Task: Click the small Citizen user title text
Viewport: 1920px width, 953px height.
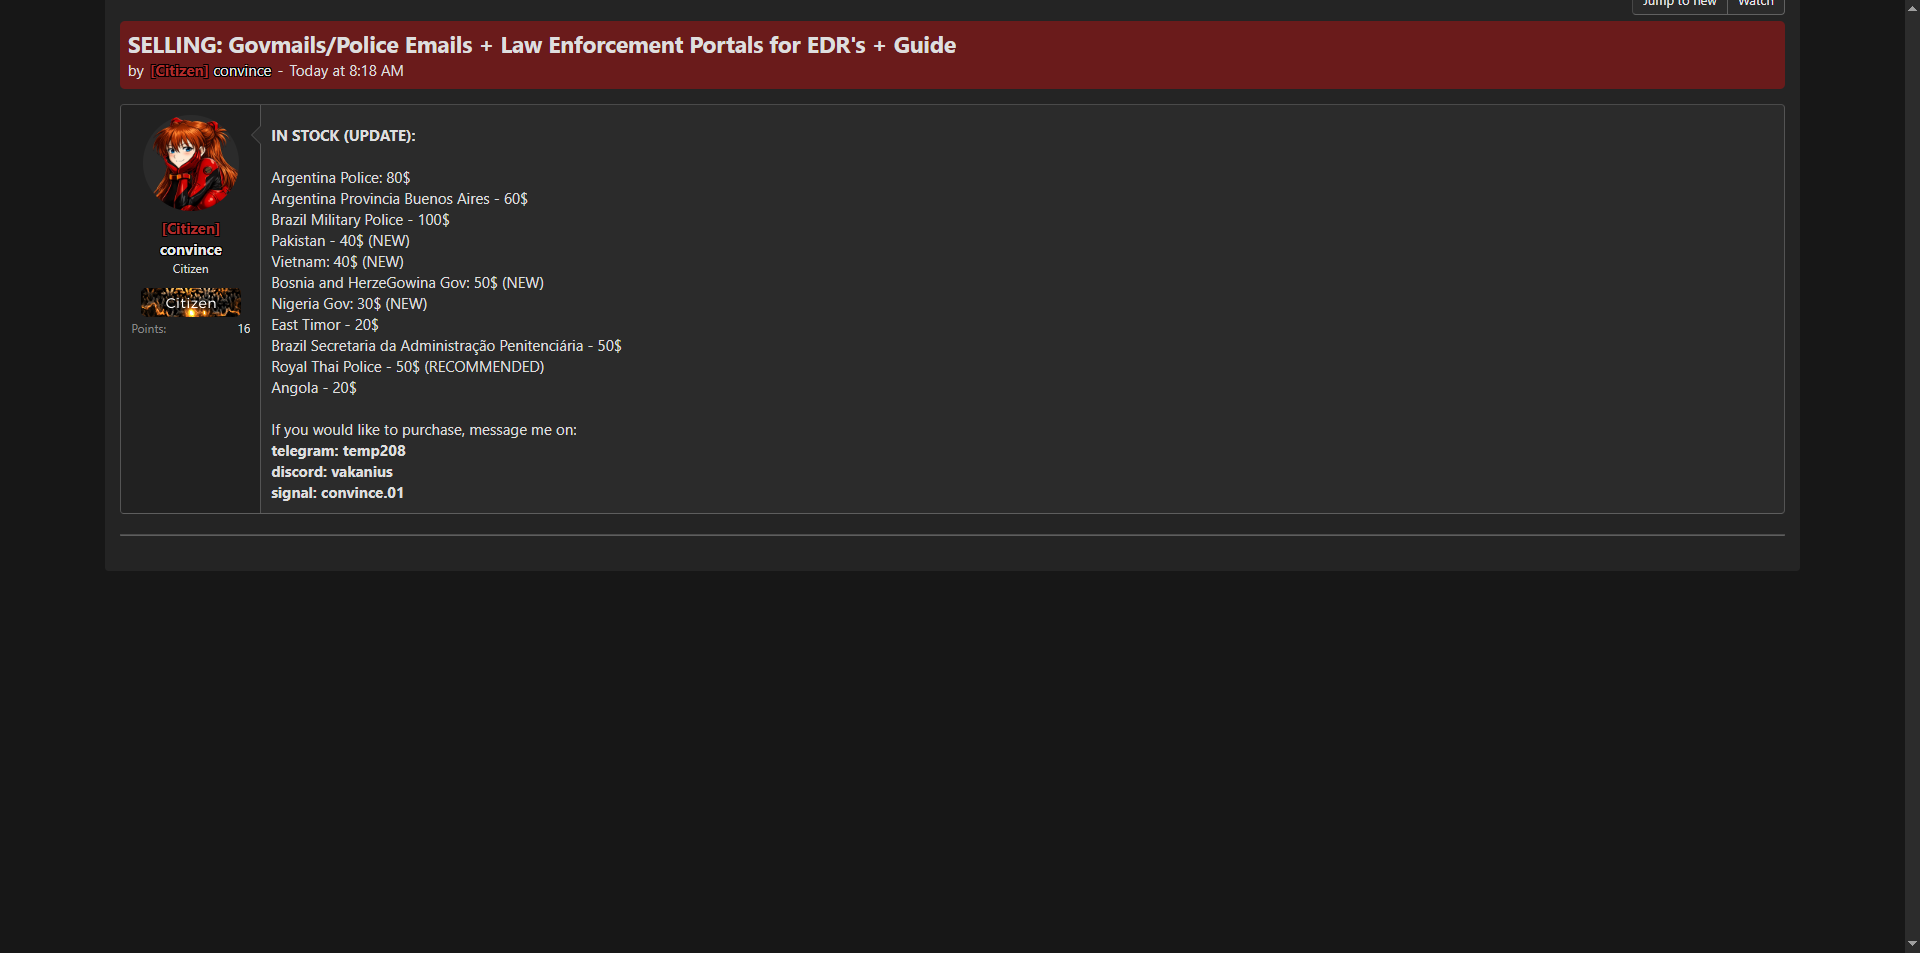Action: (190, 269)
